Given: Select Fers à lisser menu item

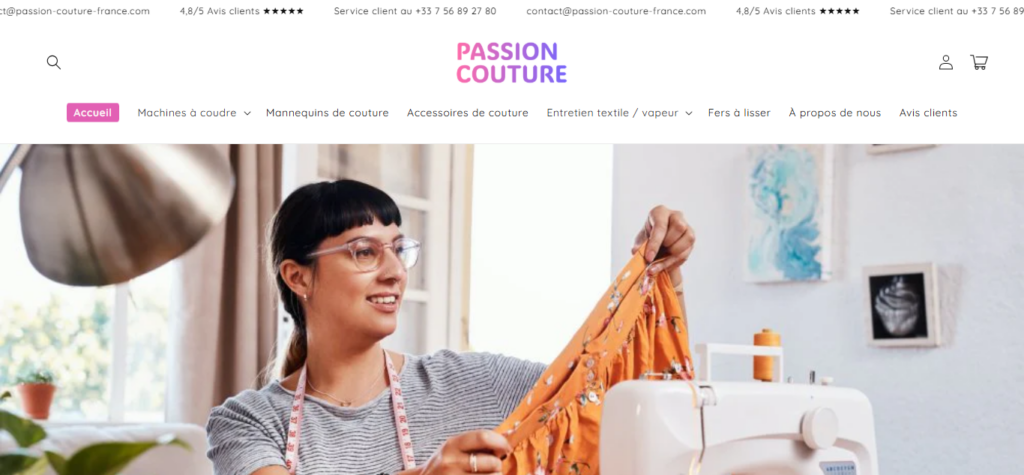Looking at the screenshot, I should pos(739,112).
